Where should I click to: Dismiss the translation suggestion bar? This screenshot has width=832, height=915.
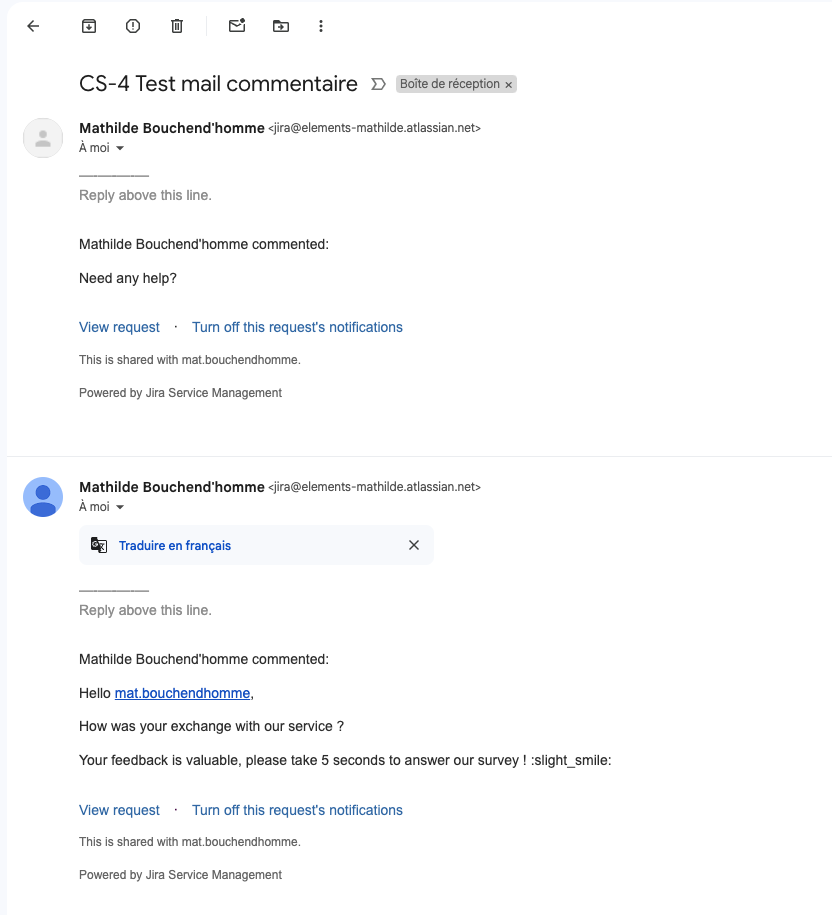point(414,545)
